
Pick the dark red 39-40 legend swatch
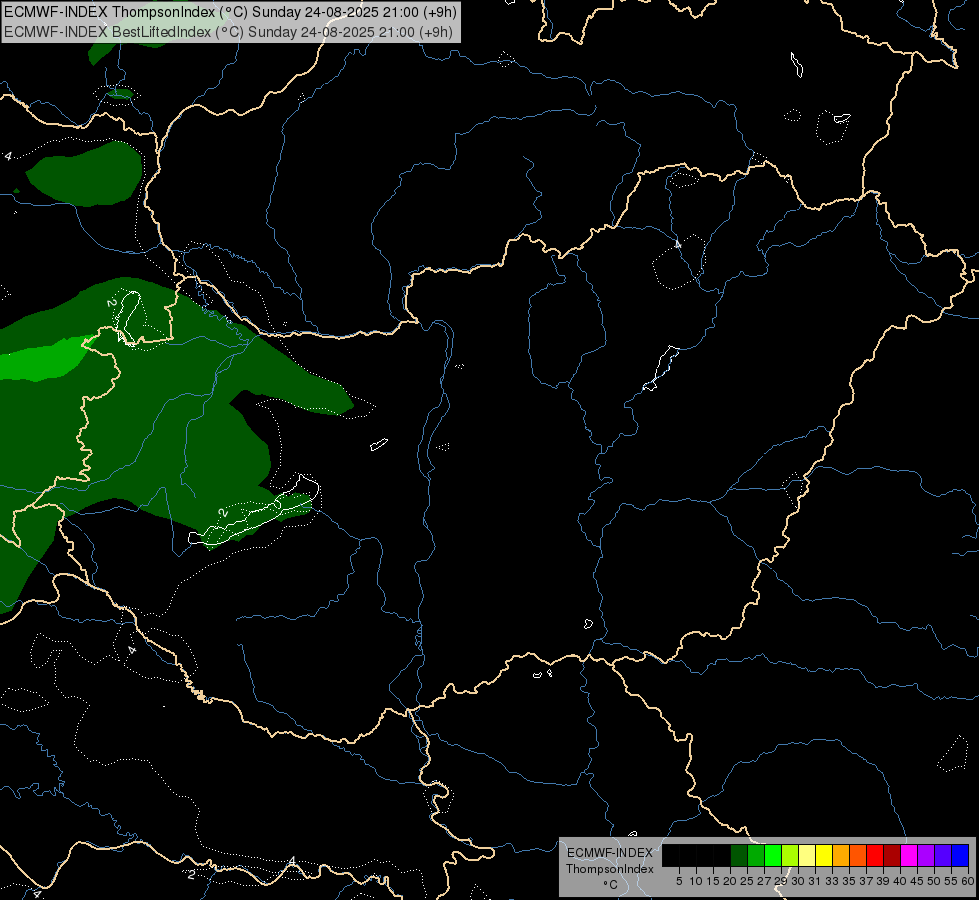coord(892,855)
